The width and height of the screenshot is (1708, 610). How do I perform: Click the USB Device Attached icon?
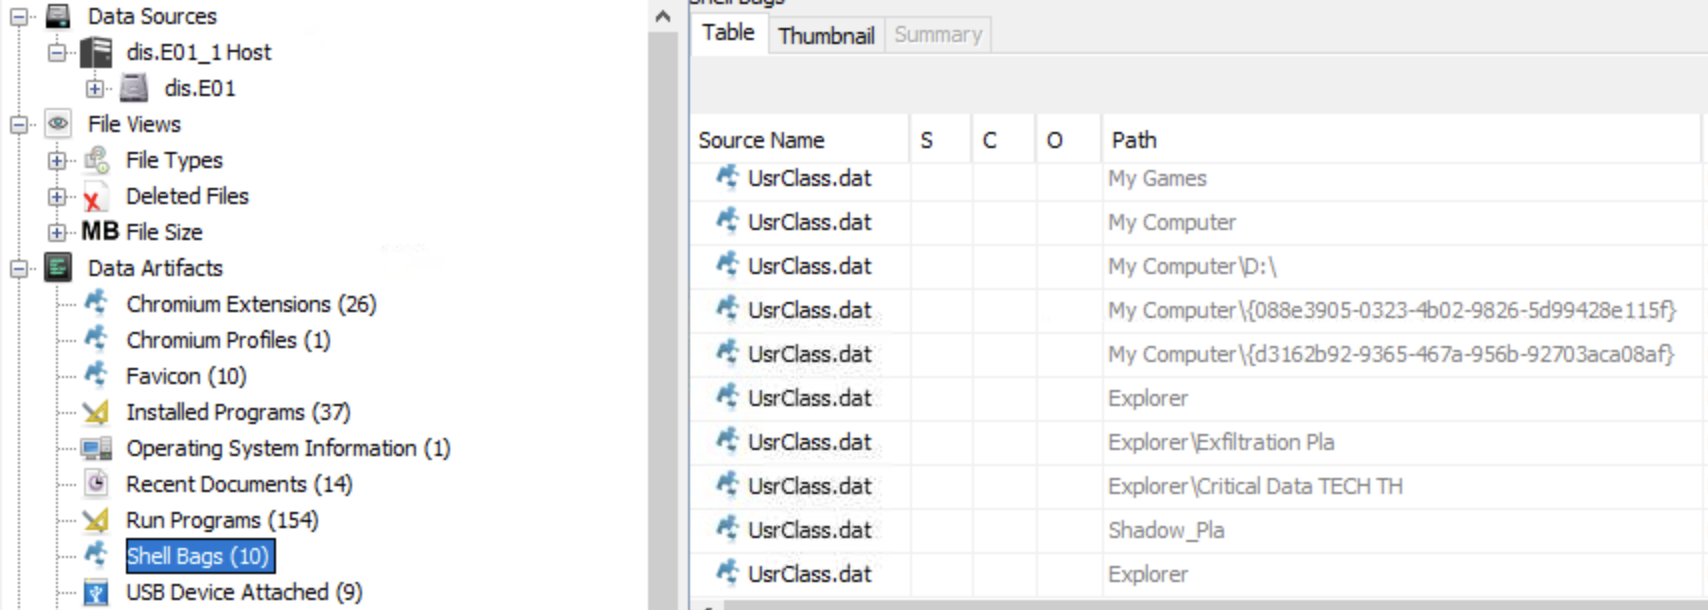pyautogui.click(x=96, y=592)
